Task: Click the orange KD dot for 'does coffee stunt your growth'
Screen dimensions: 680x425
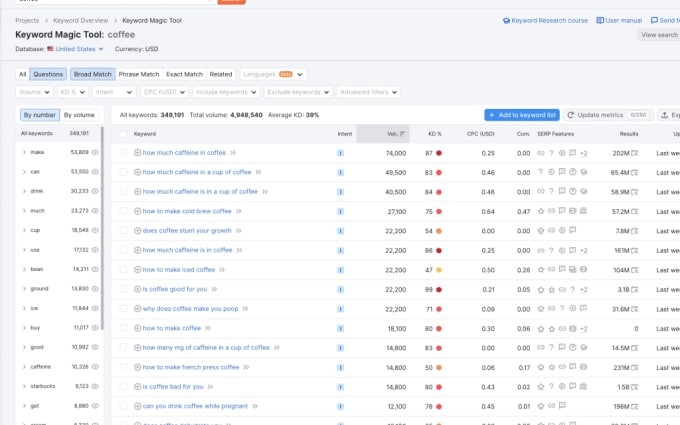Action: (x=439, y=231)
